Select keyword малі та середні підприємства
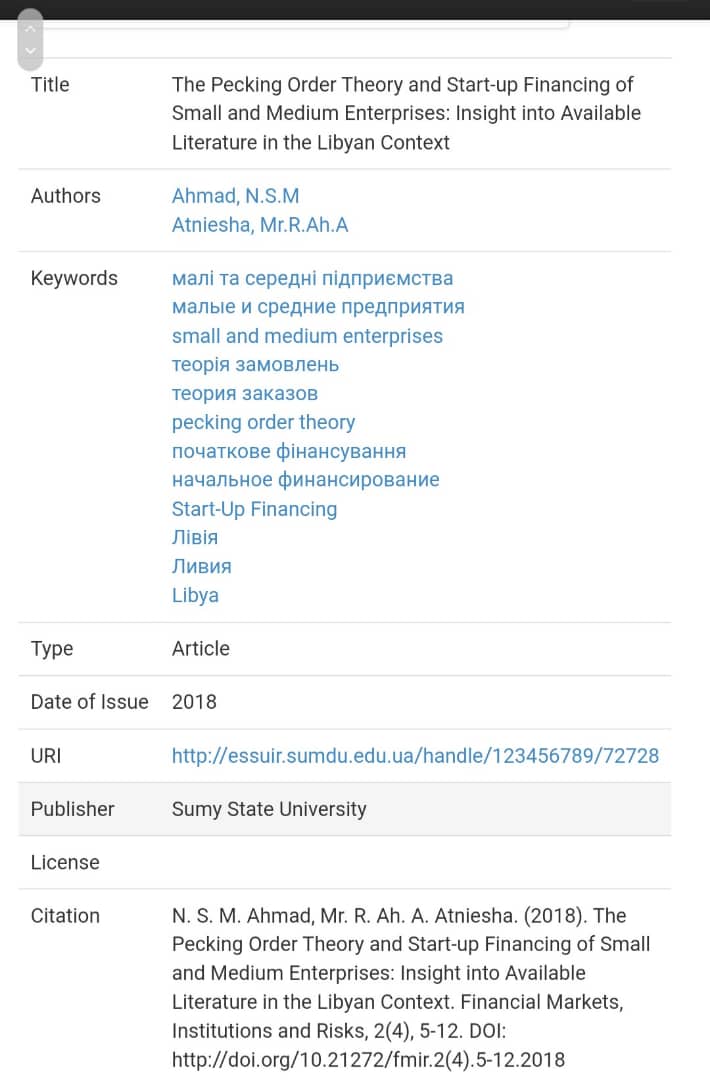710x1080 pixels. [x=312, y=278]
